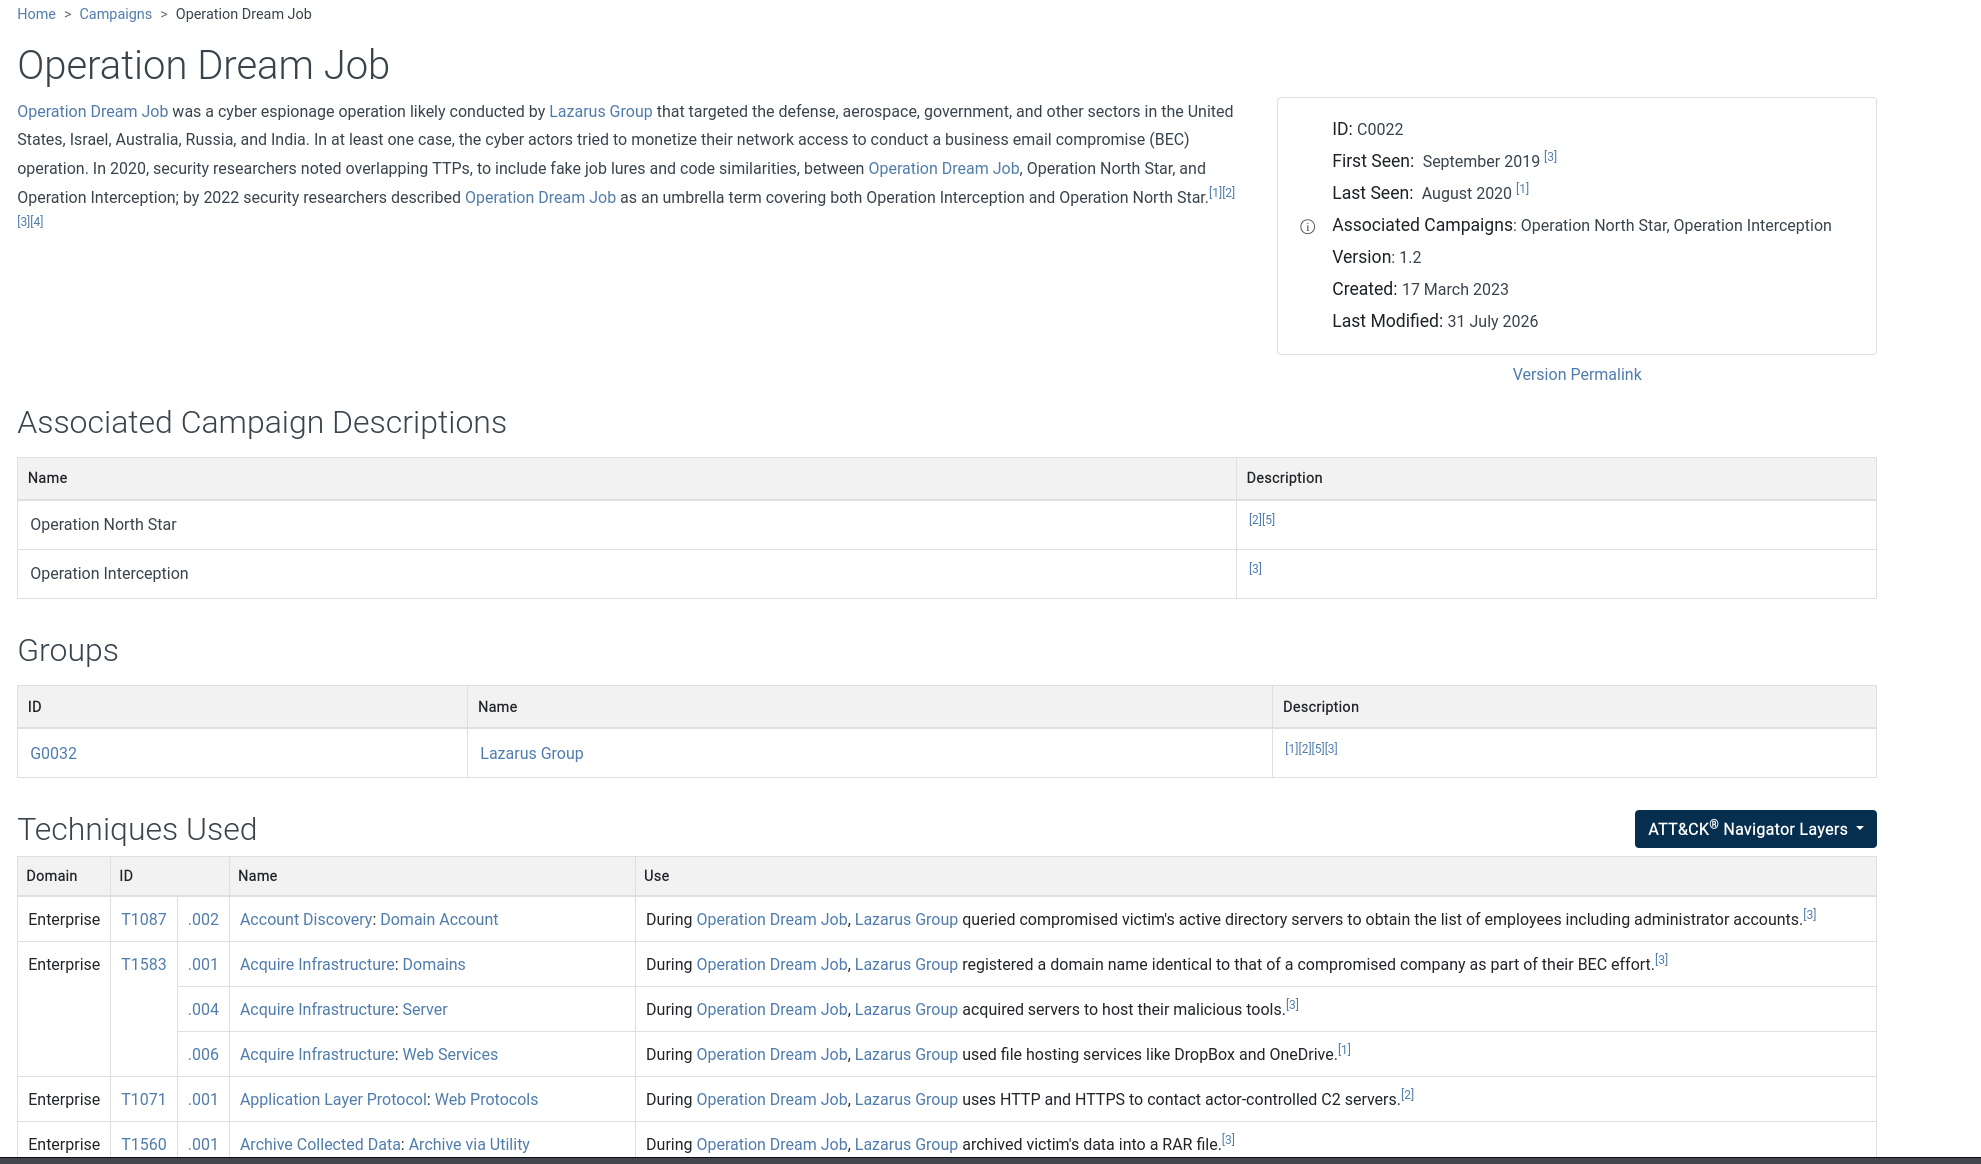Image resolution: width=1981 pixels, height=1164 pixels.
Task: Open technique ID T1583 link
Action: pyautogui.click(x=144, y=964)
